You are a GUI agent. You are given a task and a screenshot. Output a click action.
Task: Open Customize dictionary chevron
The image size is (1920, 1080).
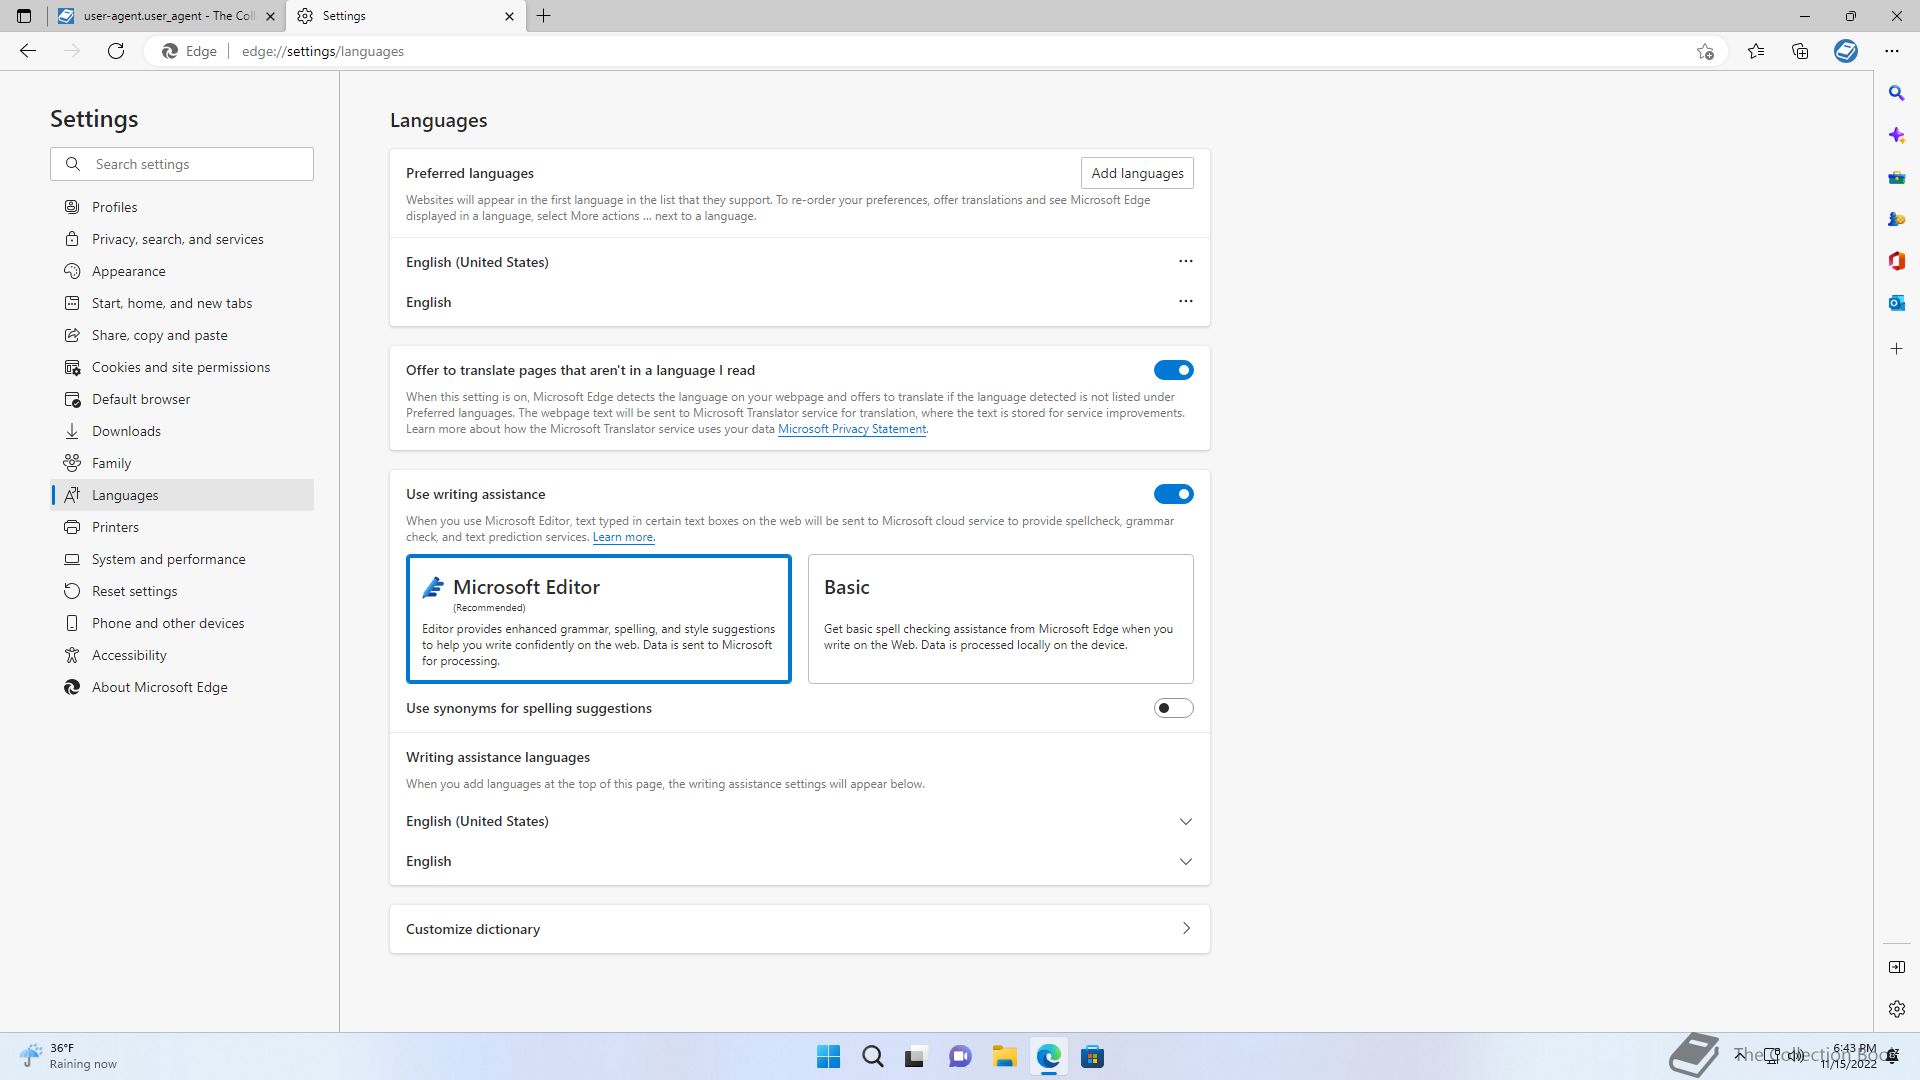point(1186,929)
